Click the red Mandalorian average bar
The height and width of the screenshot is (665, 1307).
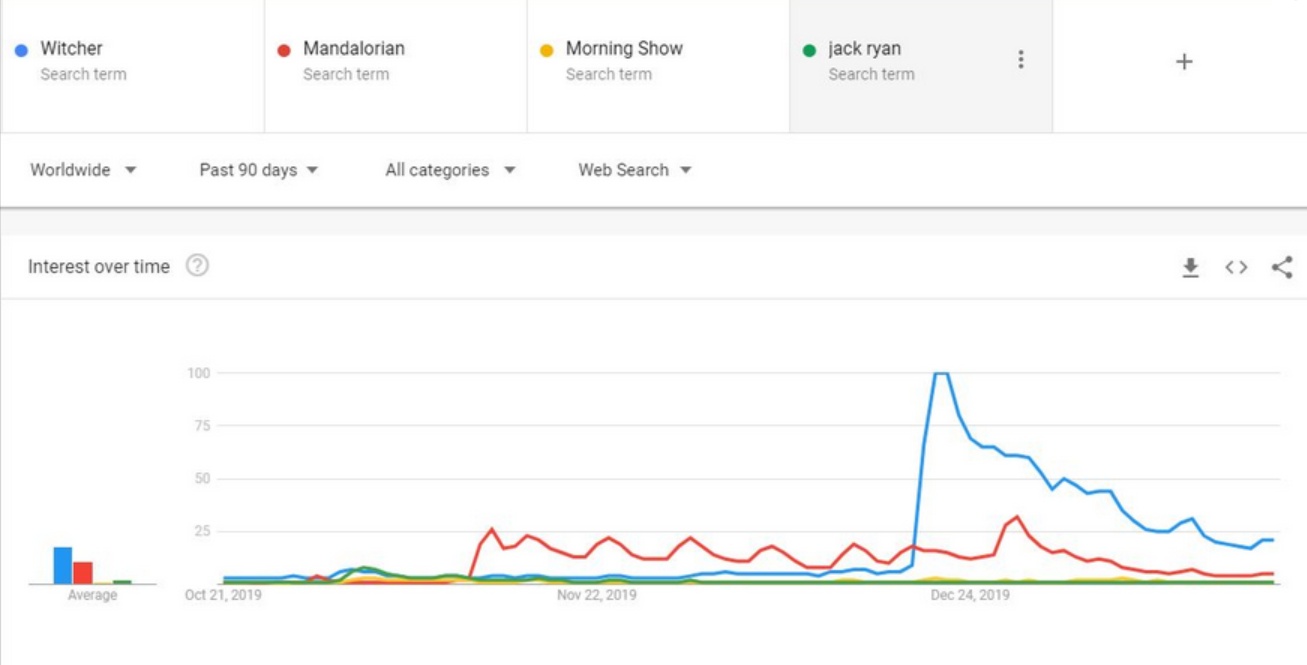point(82,572)
